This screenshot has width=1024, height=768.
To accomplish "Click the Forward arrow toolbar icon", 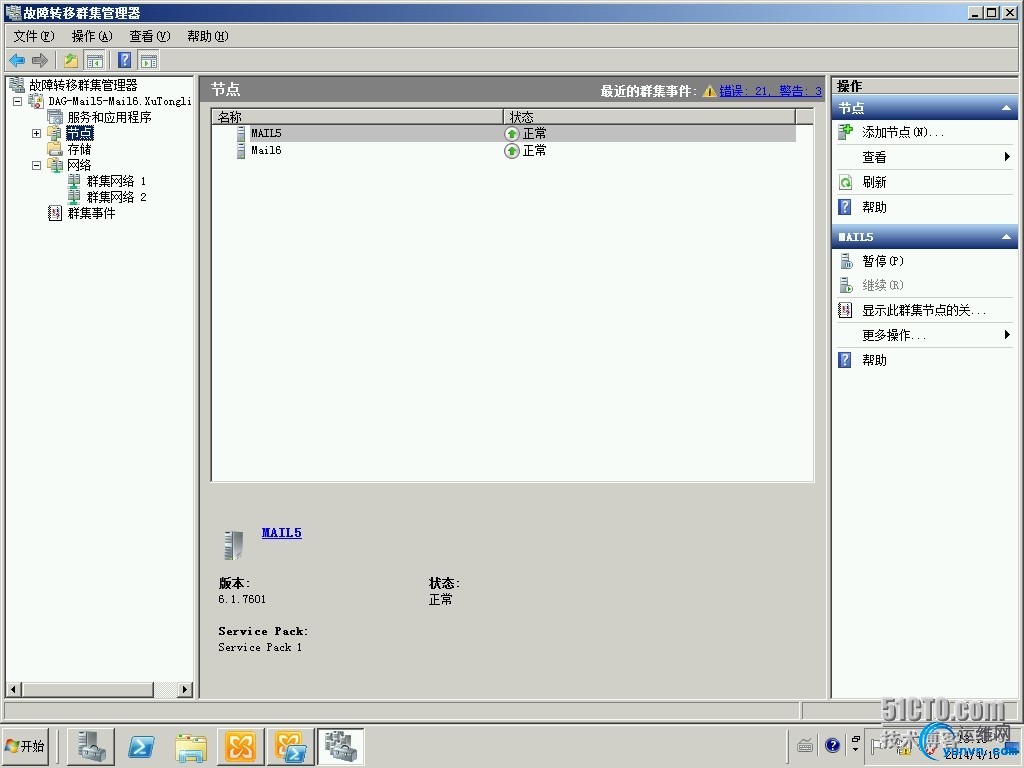I will [x=40, y=61].
